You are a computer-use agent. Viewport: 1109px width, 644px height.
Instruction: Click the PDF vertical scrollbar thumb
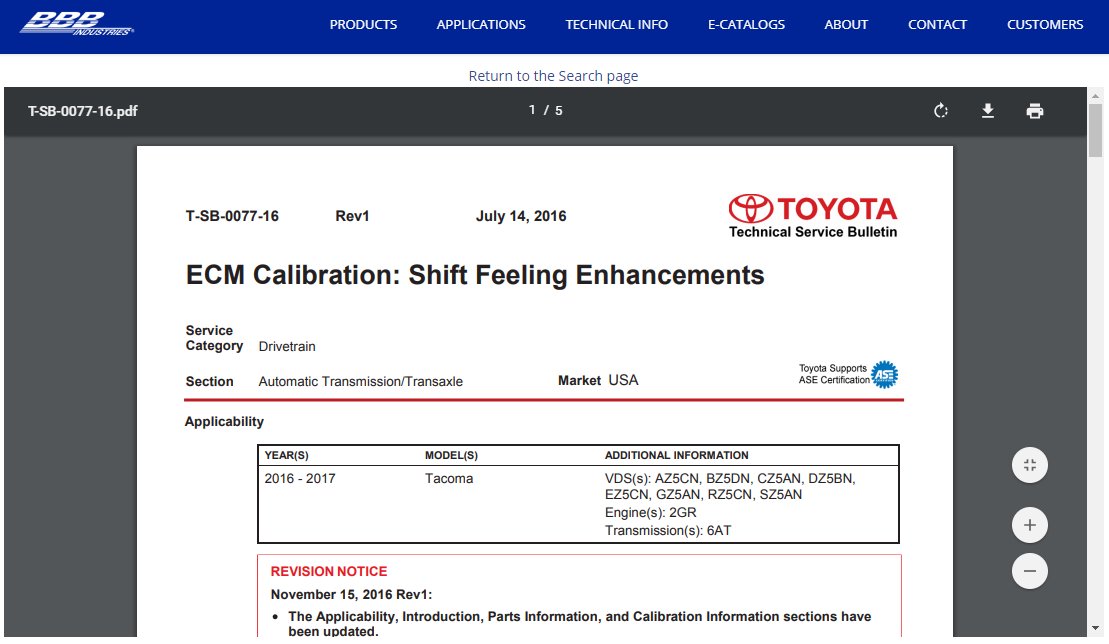point(1096,130)
